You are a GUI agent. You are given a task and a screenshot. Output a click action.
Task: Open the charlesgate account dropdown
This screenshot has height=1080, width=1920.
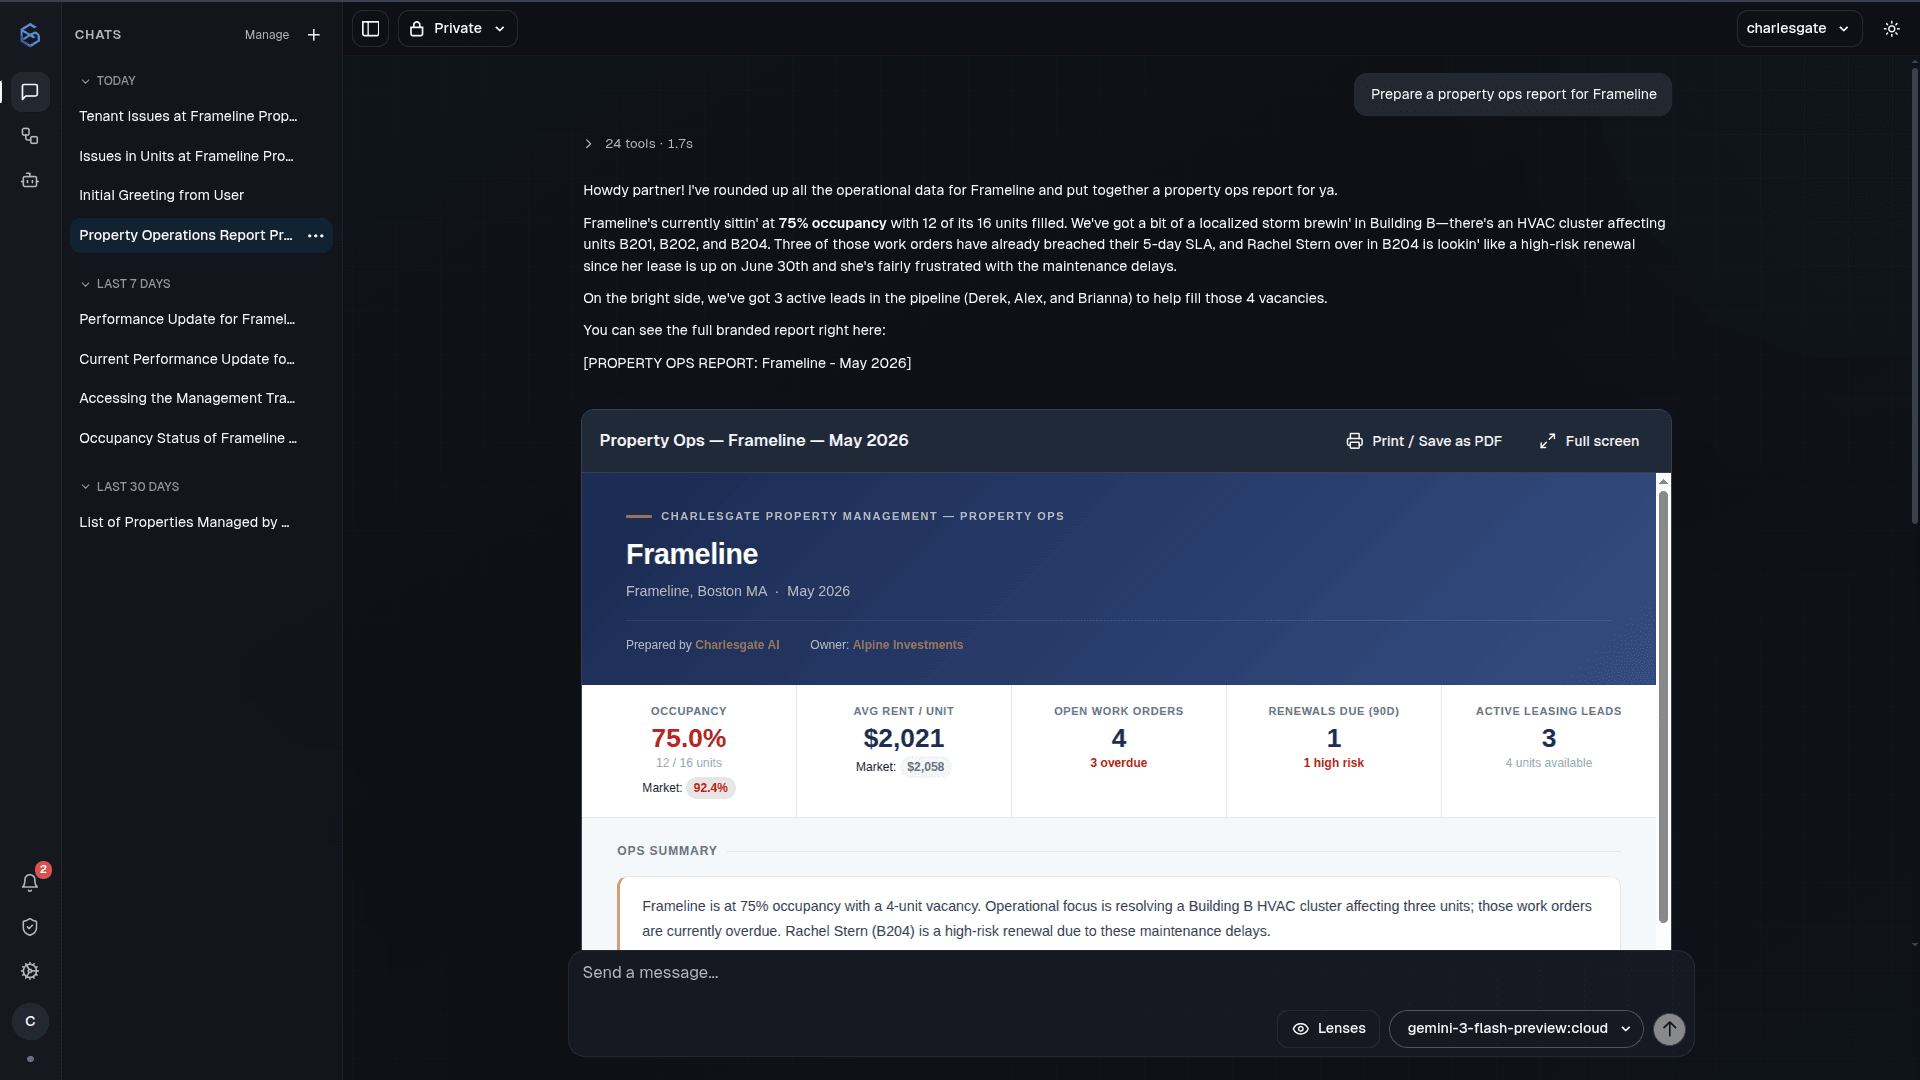(1798, 28)
